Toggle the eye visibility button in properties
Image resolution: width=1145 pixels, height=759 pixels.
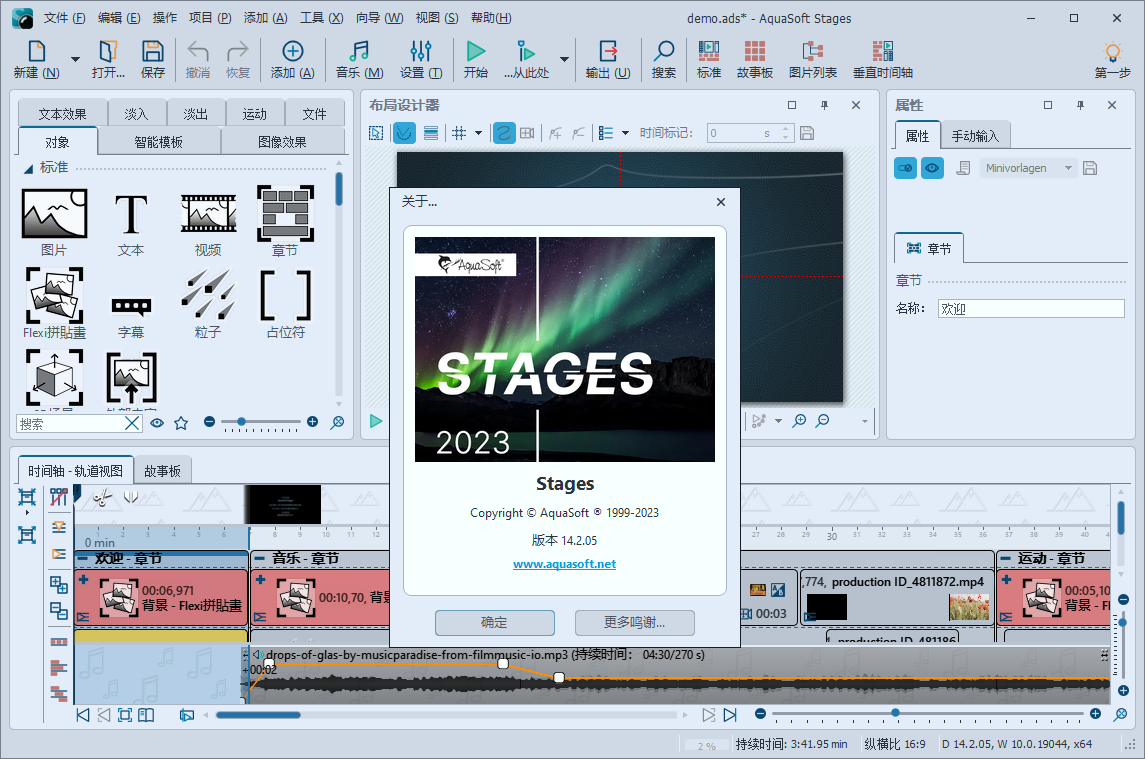pyautogui.click(x=932, y=168)
